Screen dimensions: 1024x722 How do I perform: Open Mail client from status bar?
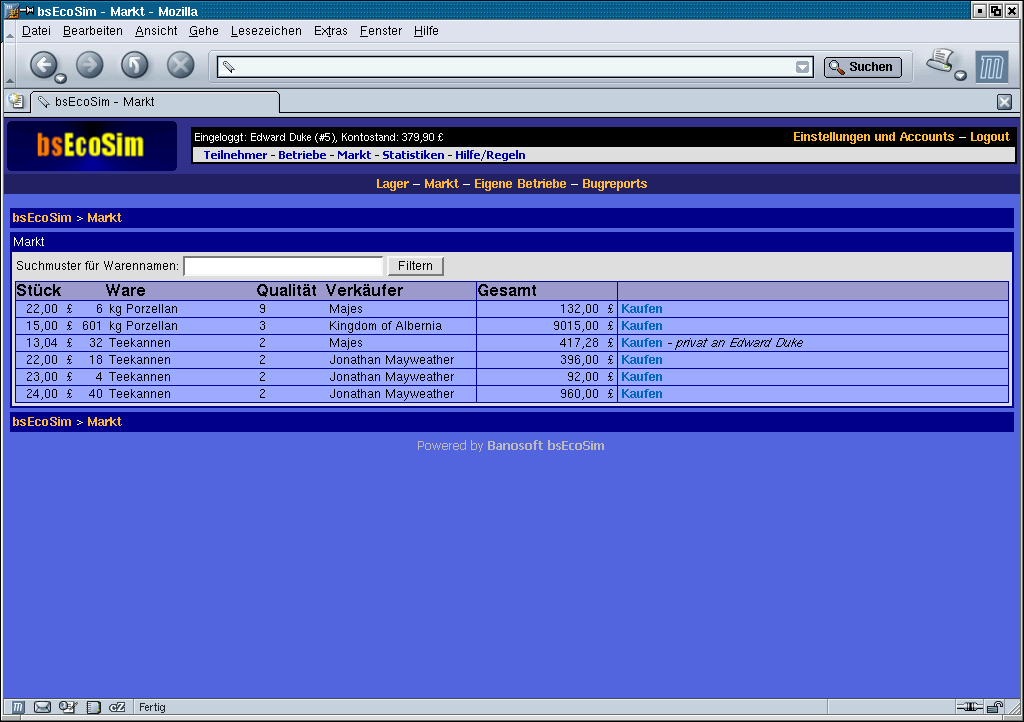pyautogui.click(x=43, y=707)
